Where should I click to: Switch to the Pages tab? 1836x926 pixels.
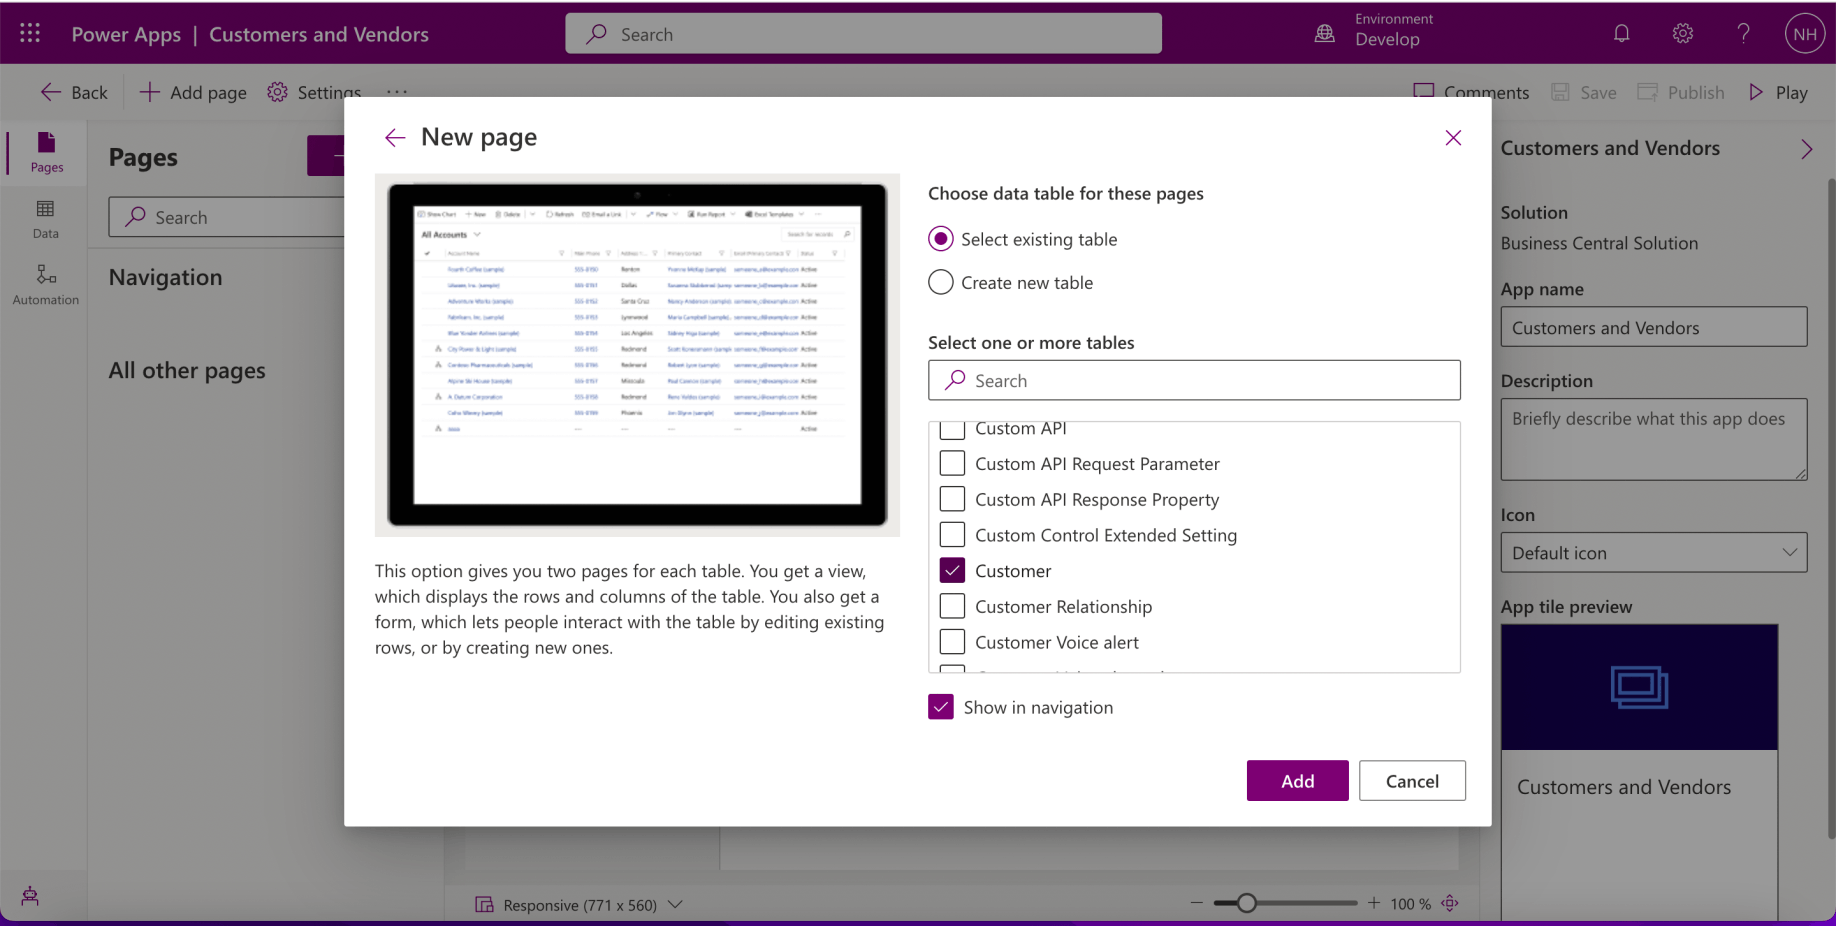click(x=46, y=152)
